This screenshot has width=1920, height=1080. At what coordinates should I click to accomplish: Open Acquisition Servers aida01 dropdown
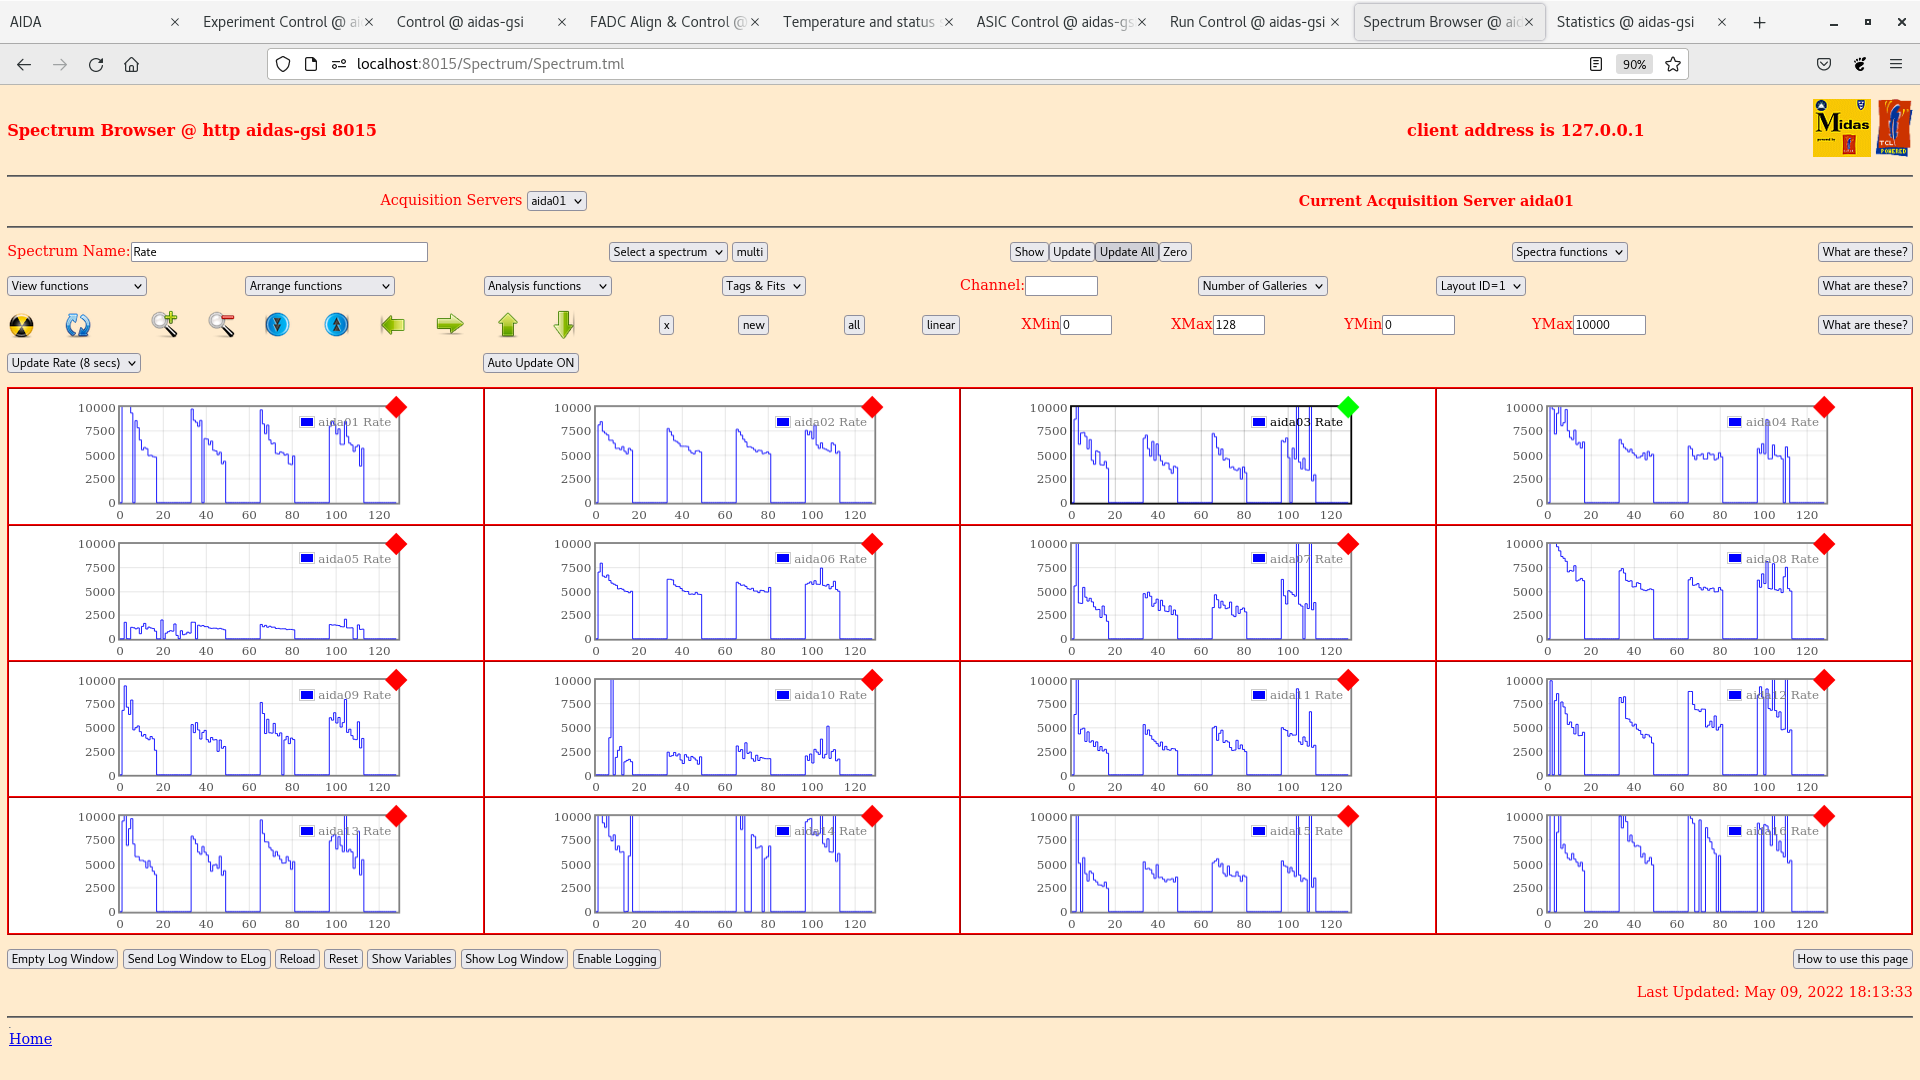(x=557, y=201)
